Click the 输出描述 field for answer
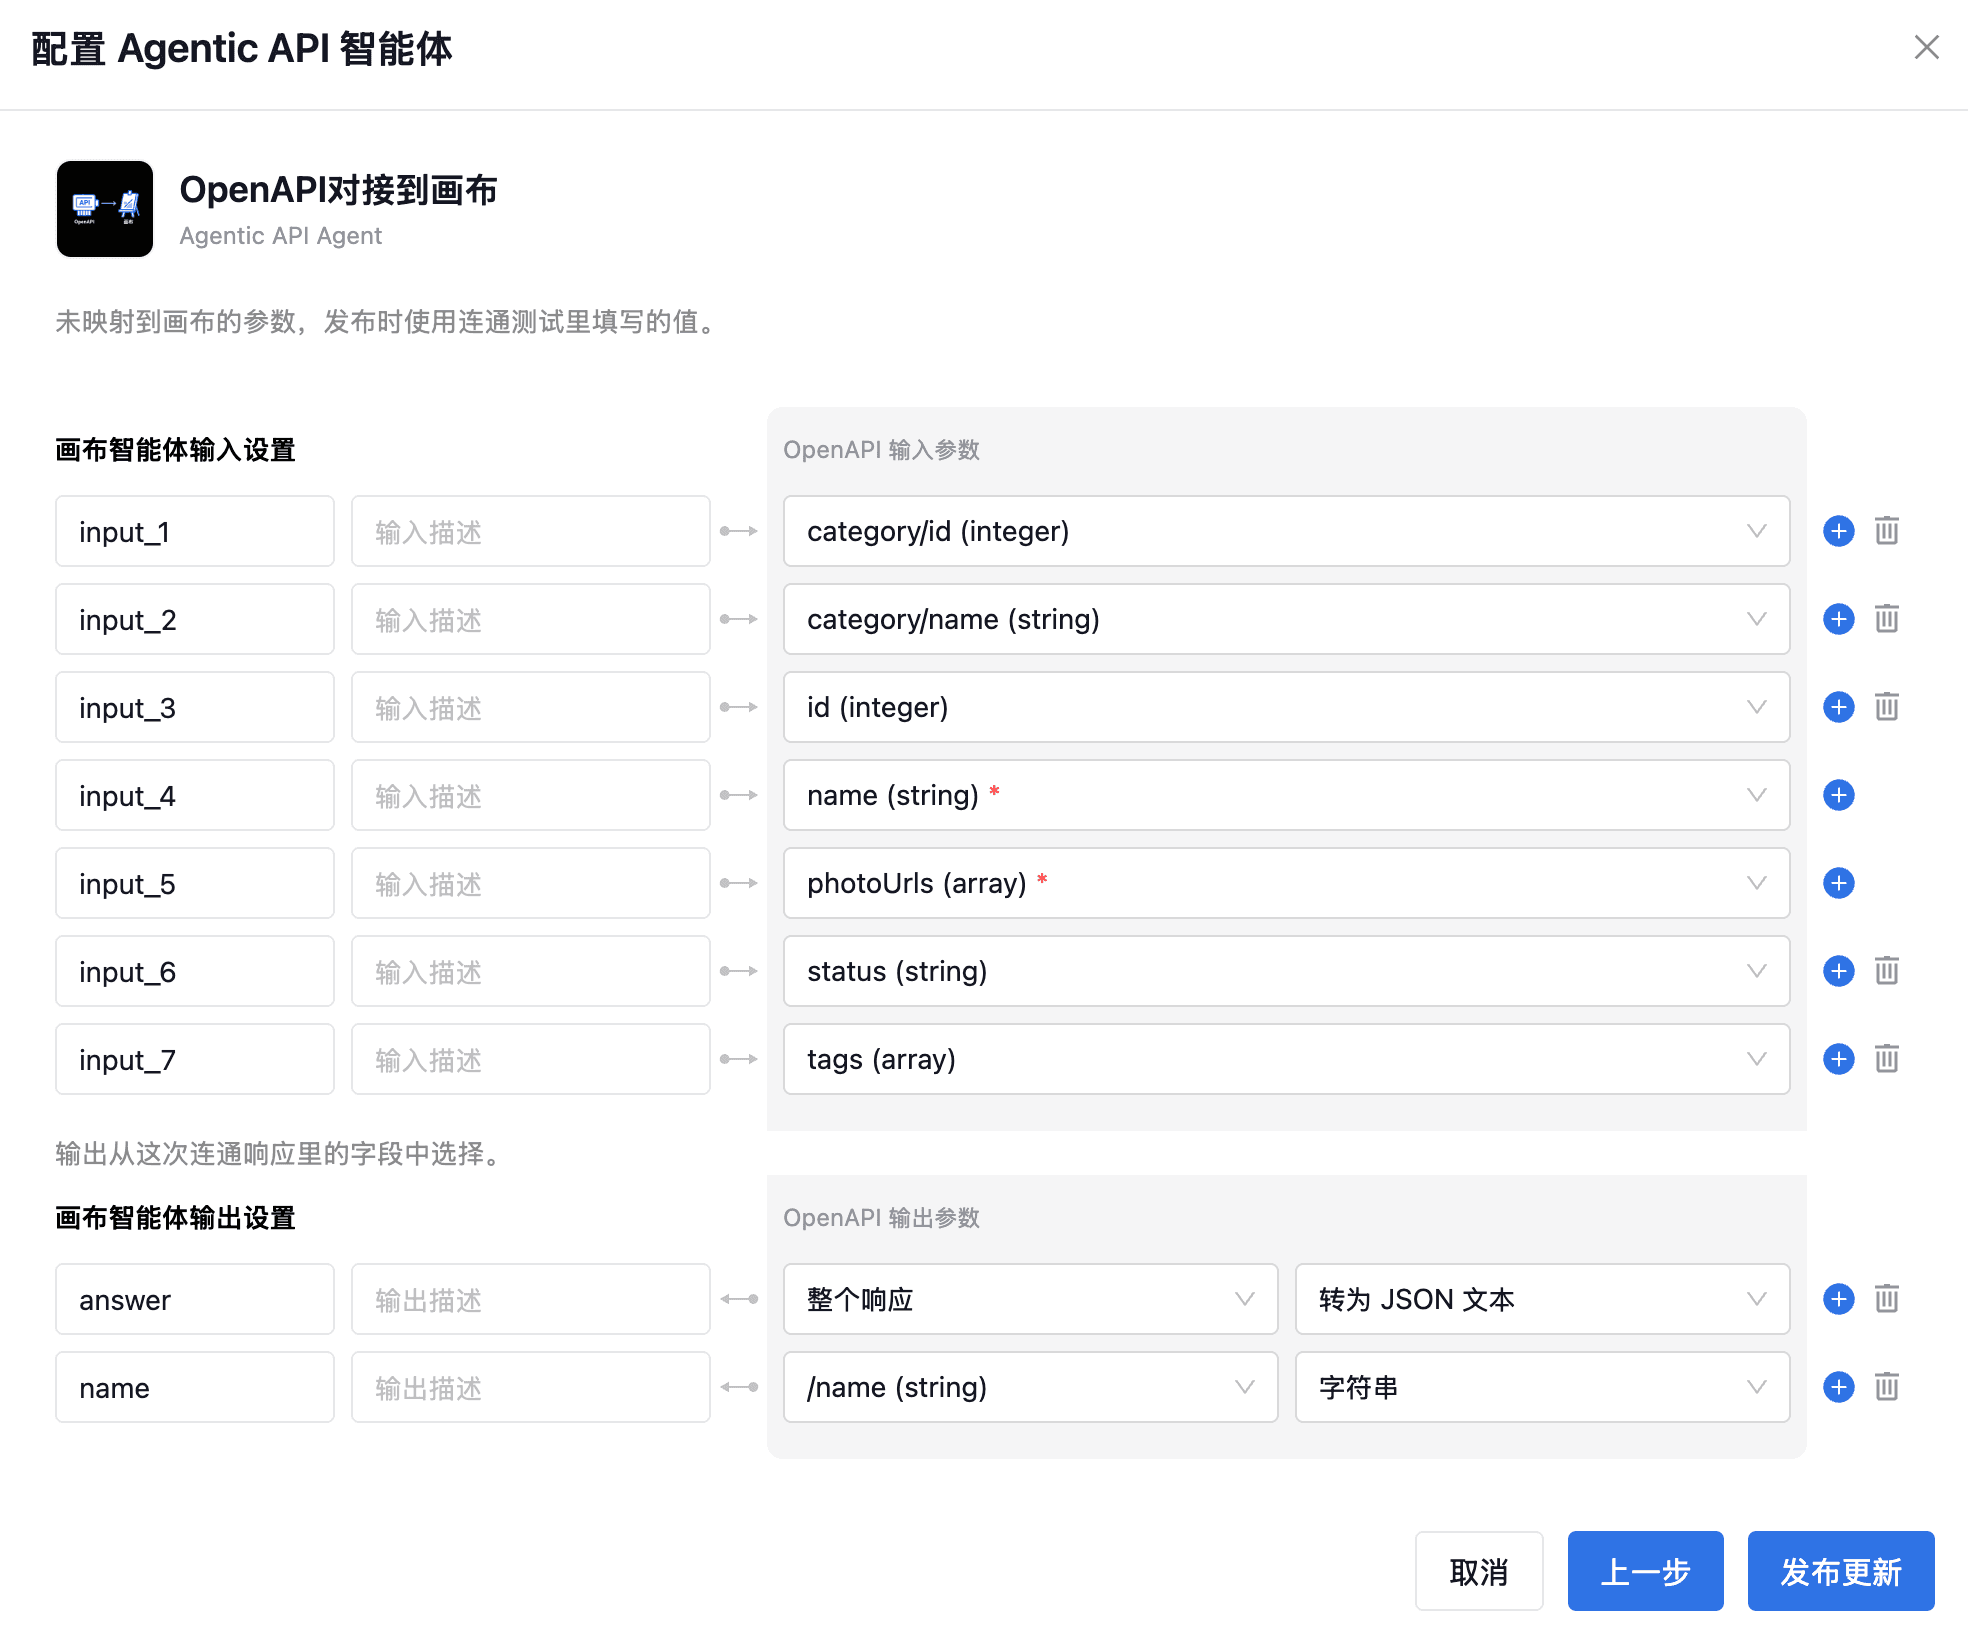The image size is (1968, 1638). coord(530,1299)
